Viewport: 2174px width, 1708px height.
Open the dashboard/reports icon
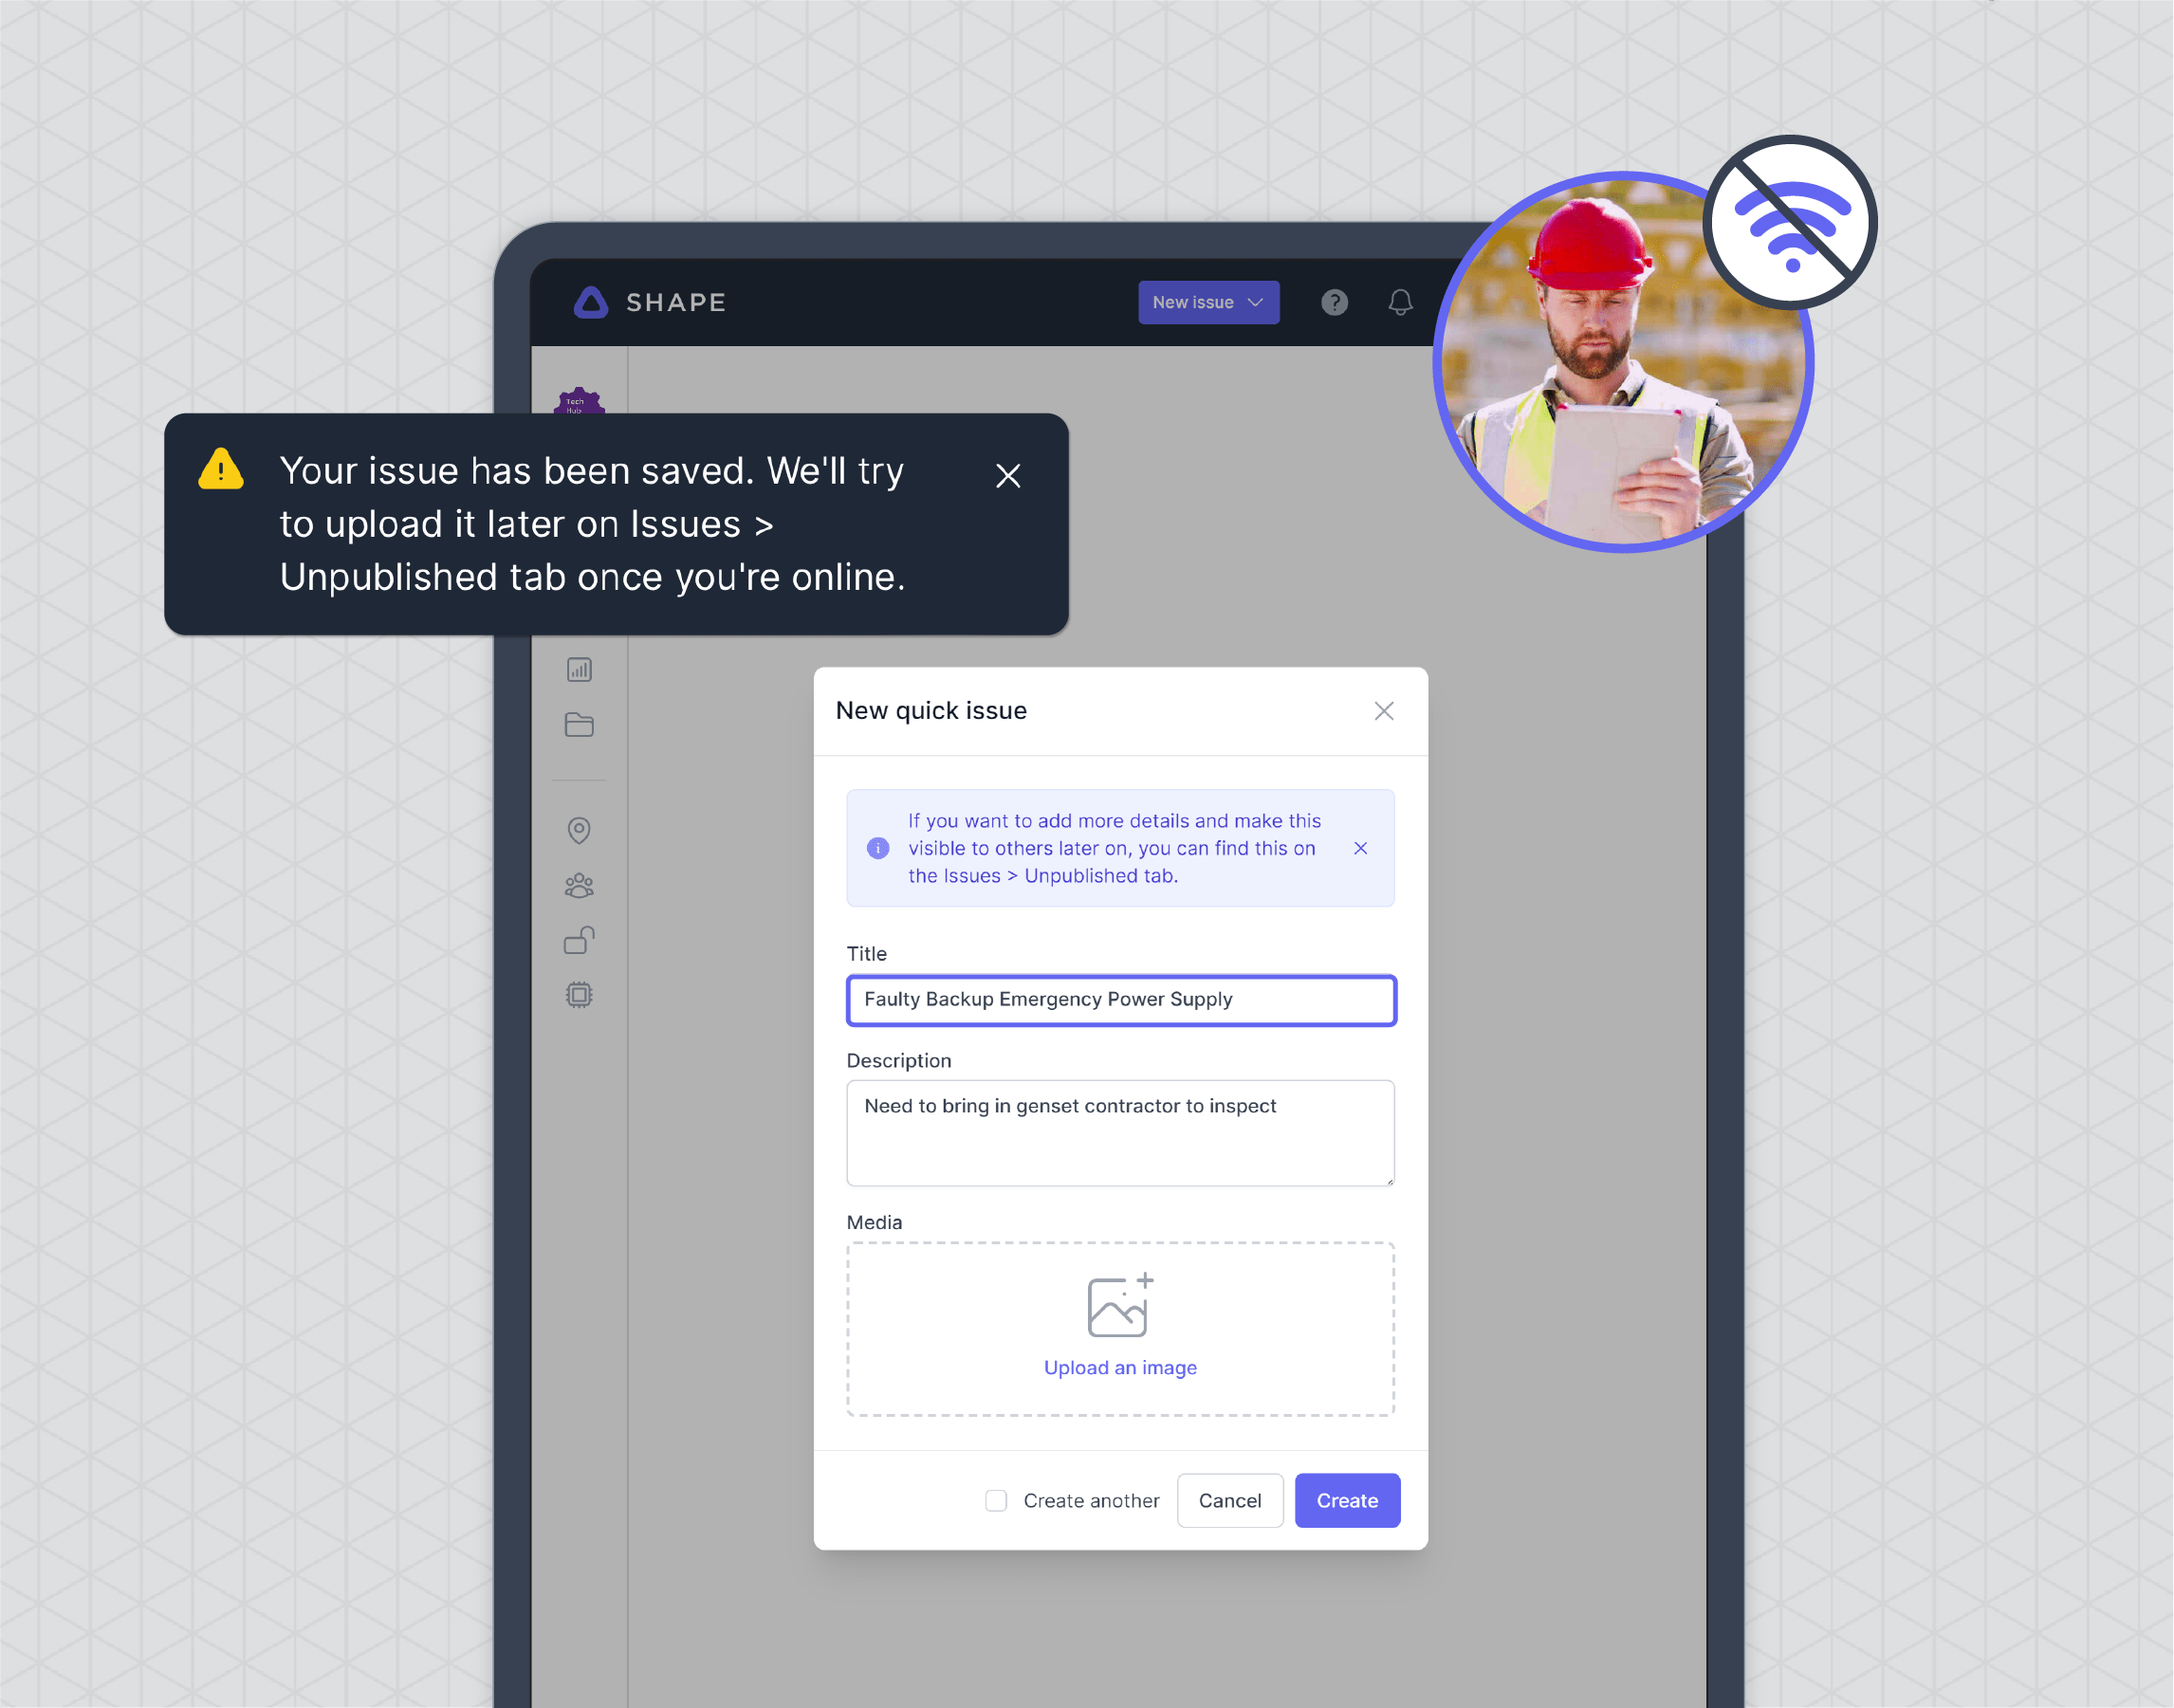coord(579,669)
